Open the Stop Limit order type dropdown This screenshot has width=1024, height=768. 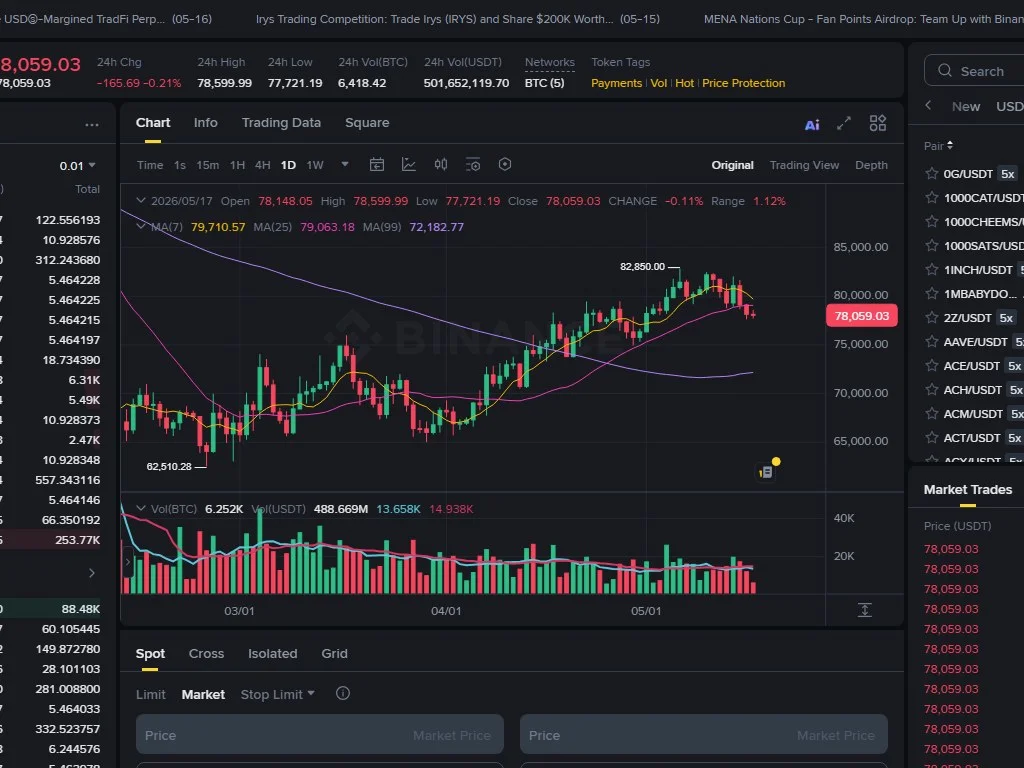tap(278, 694)
